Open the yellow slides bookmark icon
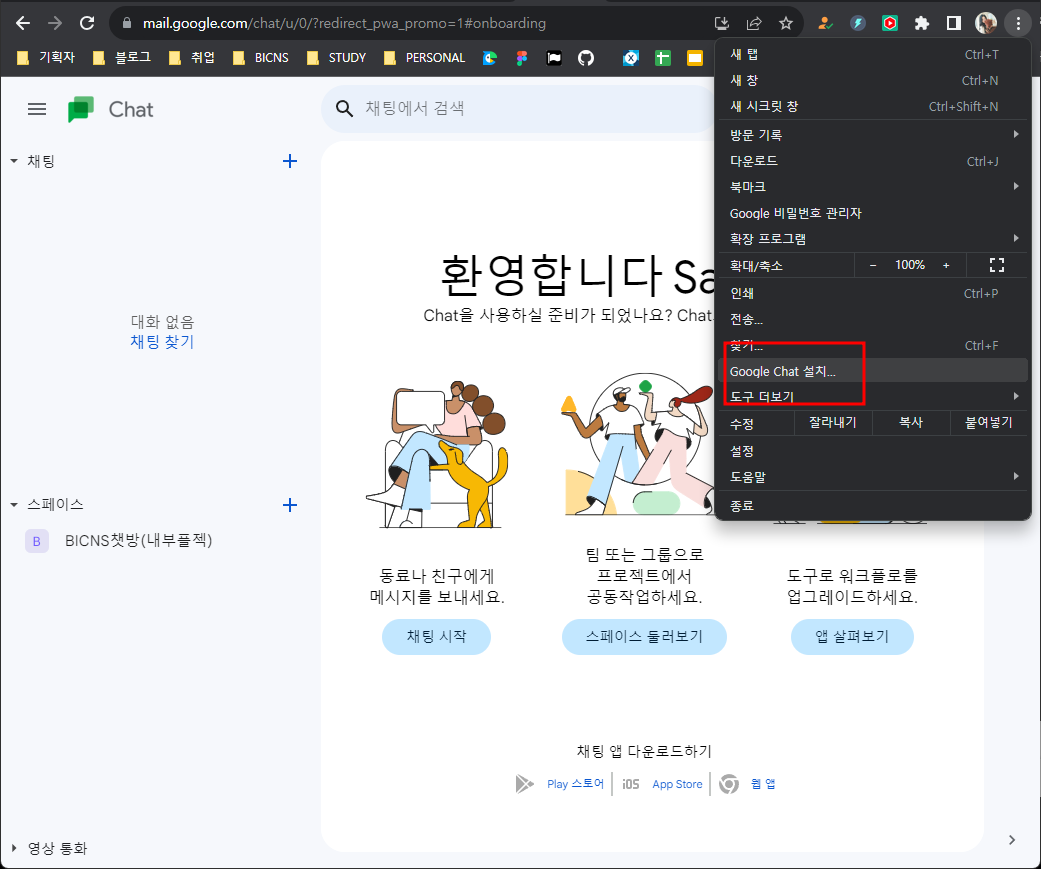The height and width of the screenshot is (869, 1041). click(694, 58)
